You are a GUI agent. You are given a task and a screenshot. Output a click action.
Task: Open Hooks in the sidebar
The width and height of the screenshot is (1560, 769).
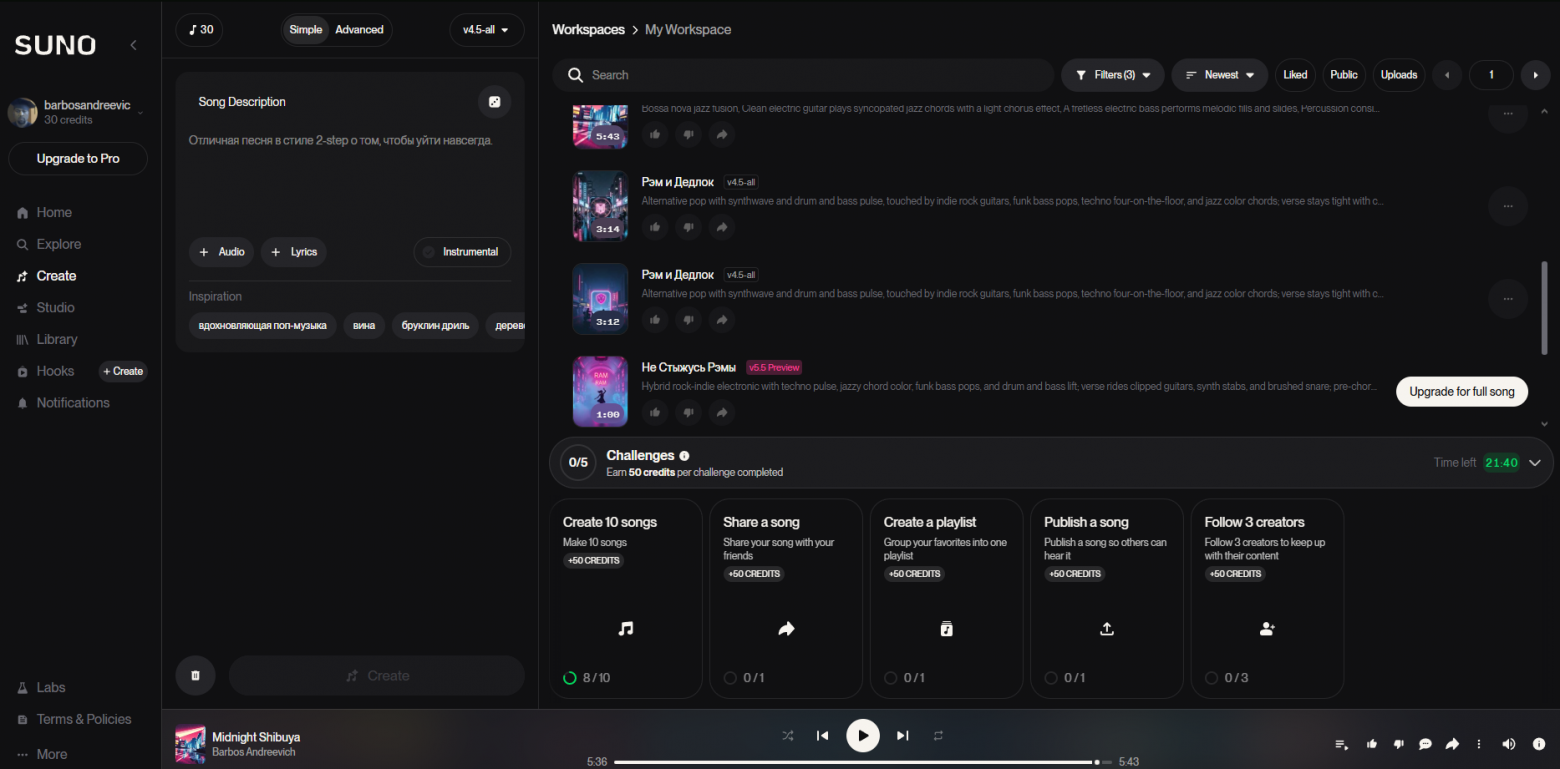click(45, 371)
